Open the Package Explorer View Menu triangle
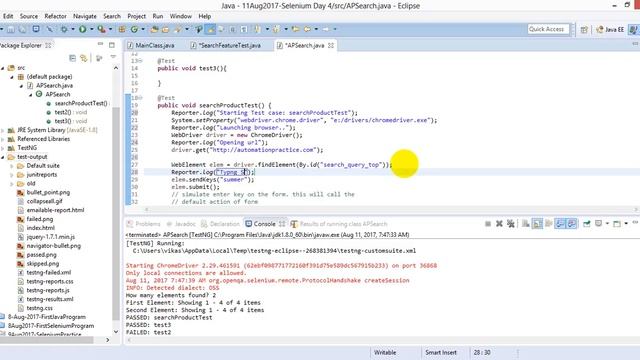The height and width of the screenshot is (360, 640). click(x=113, y=58)
